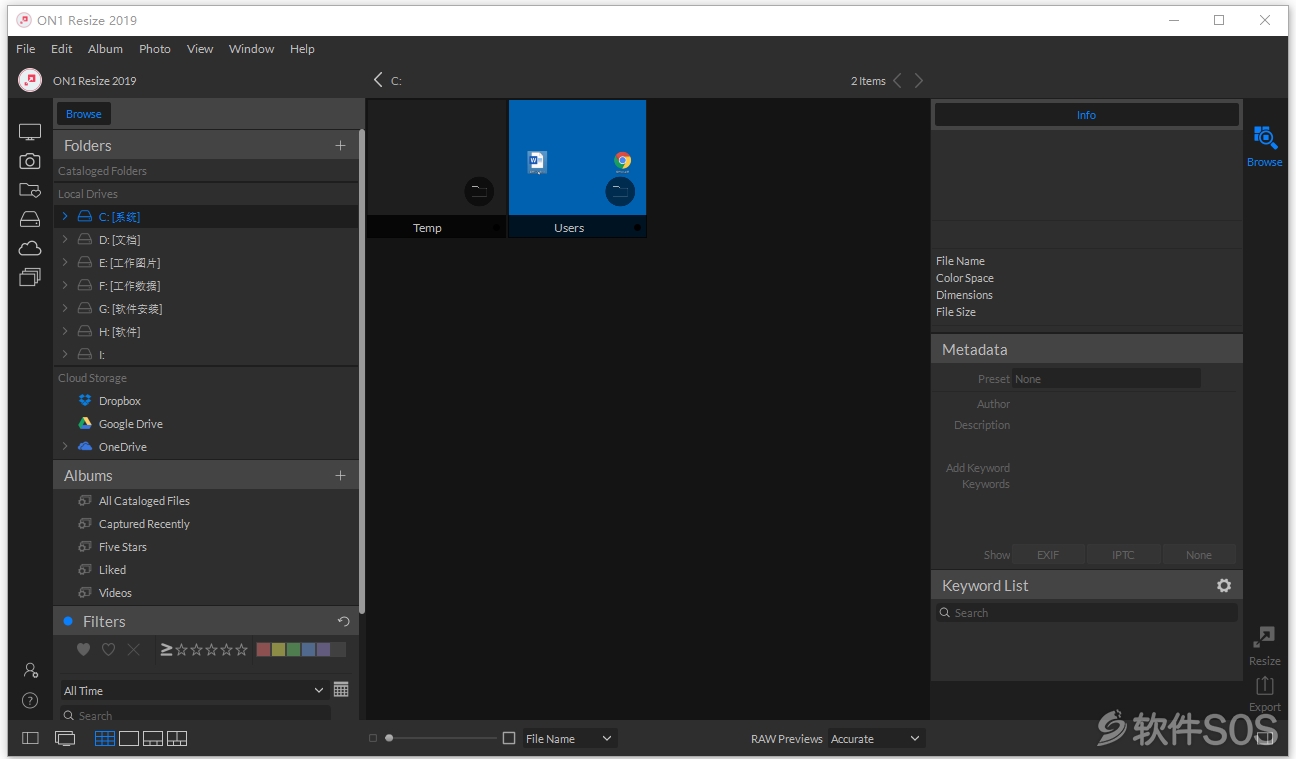
Task: Expand the E: [工作图片] drive
Action: [x=65, y=263]
